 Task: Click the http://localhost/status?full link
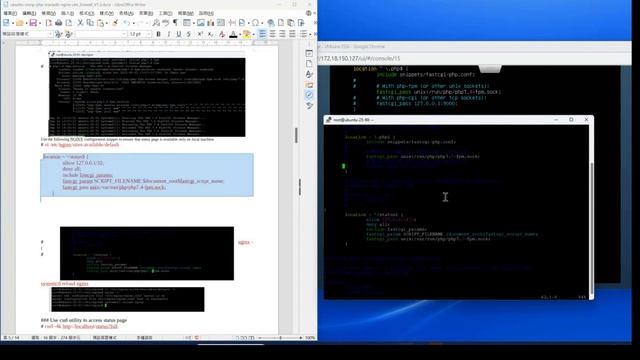[x=90, y=327]
